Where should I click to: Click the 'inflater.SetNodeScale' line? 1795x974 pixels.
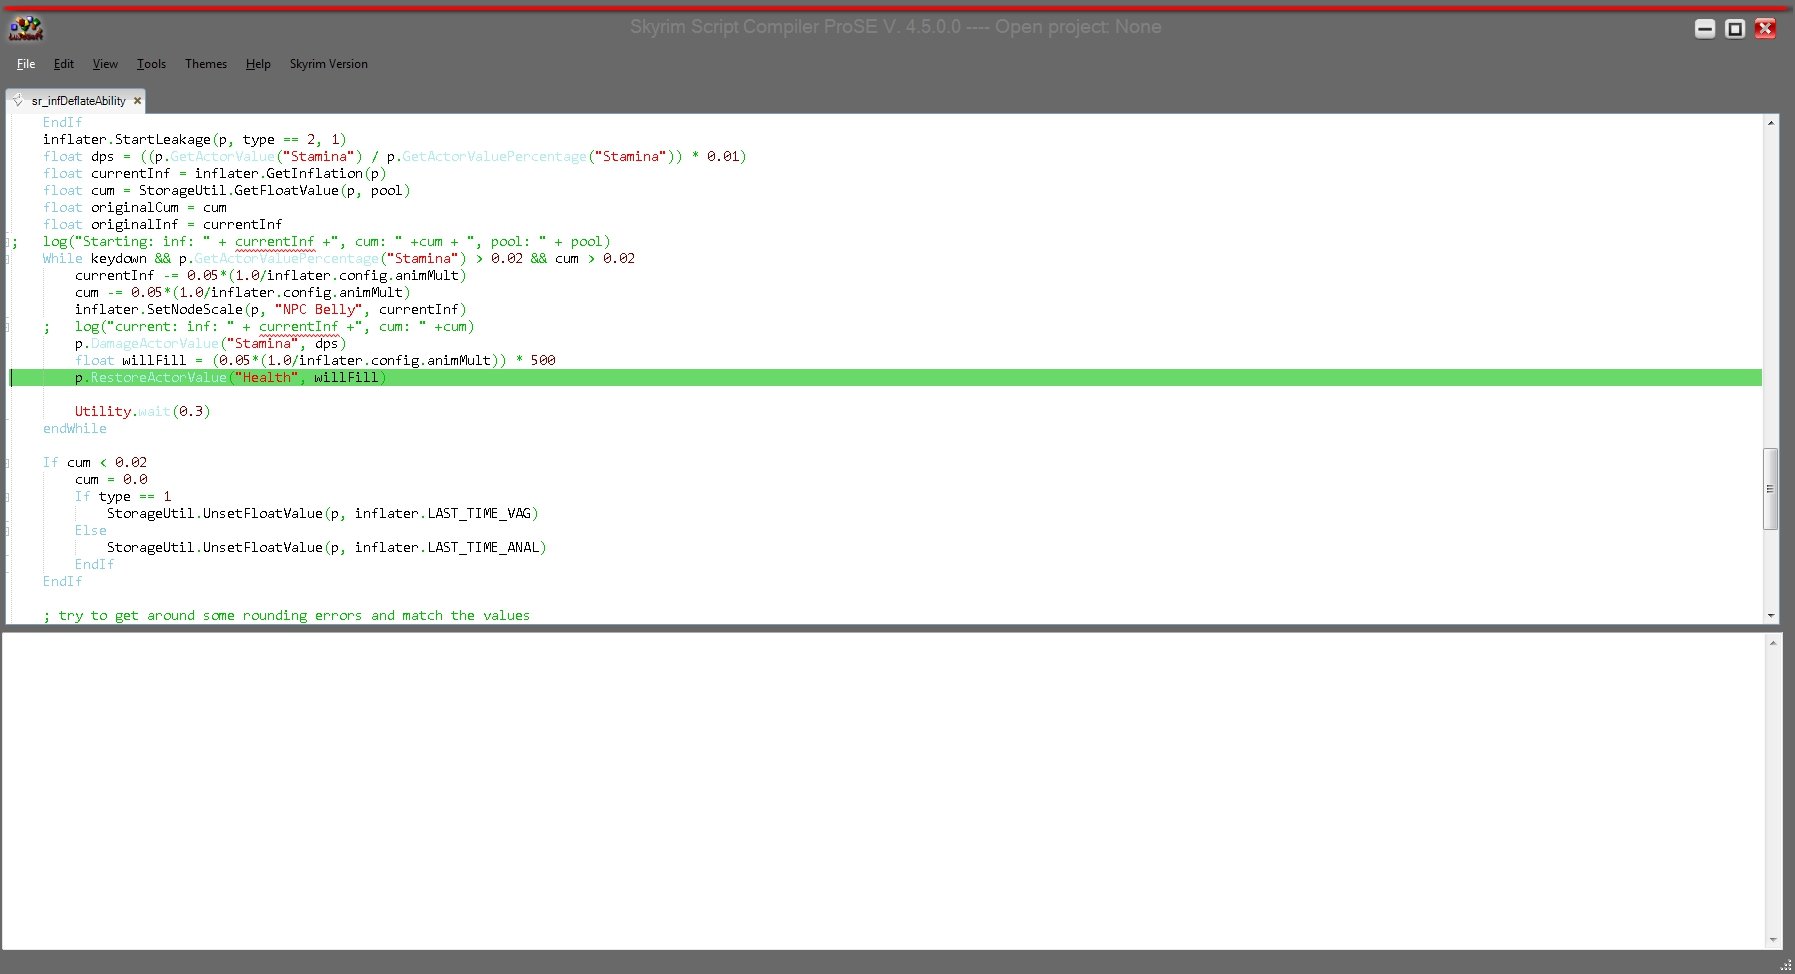coord(270,309)
